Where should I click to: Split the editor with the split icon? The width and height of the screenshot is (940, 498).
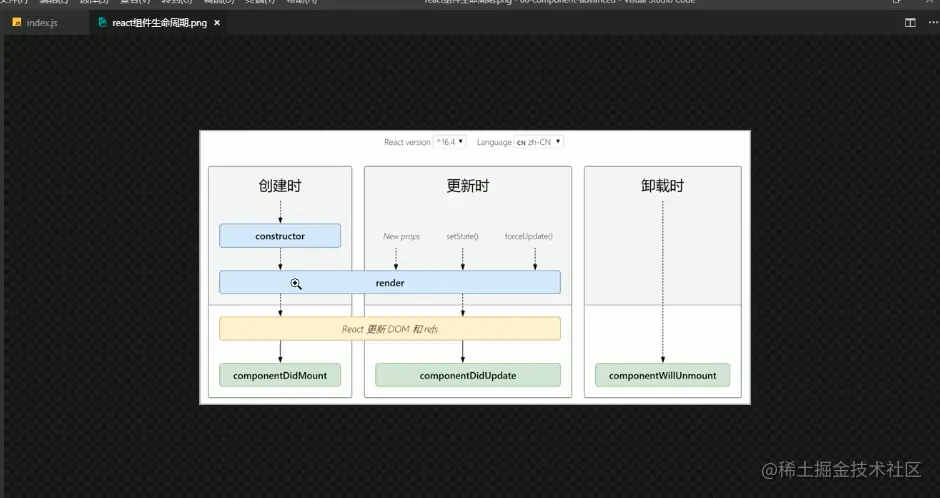point(910,23)
